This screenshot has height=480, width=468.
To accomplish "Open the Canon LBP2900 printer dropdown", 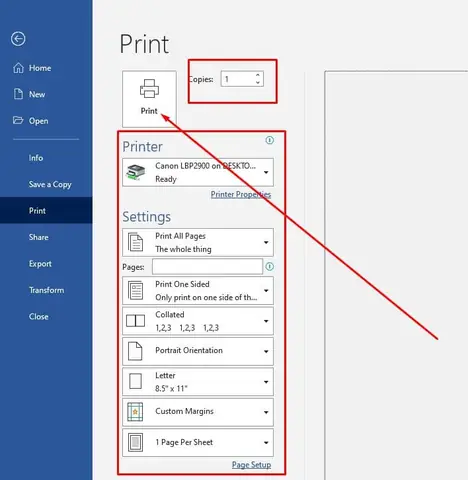I will (198, 172).
